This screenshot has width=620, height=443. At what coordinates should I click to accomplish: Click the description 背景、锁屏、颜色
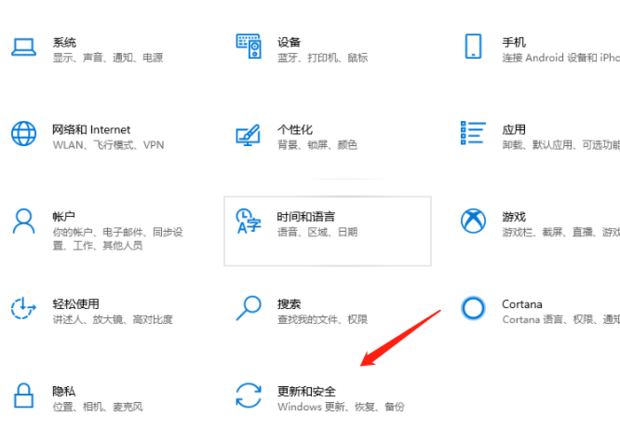(317, 145)
